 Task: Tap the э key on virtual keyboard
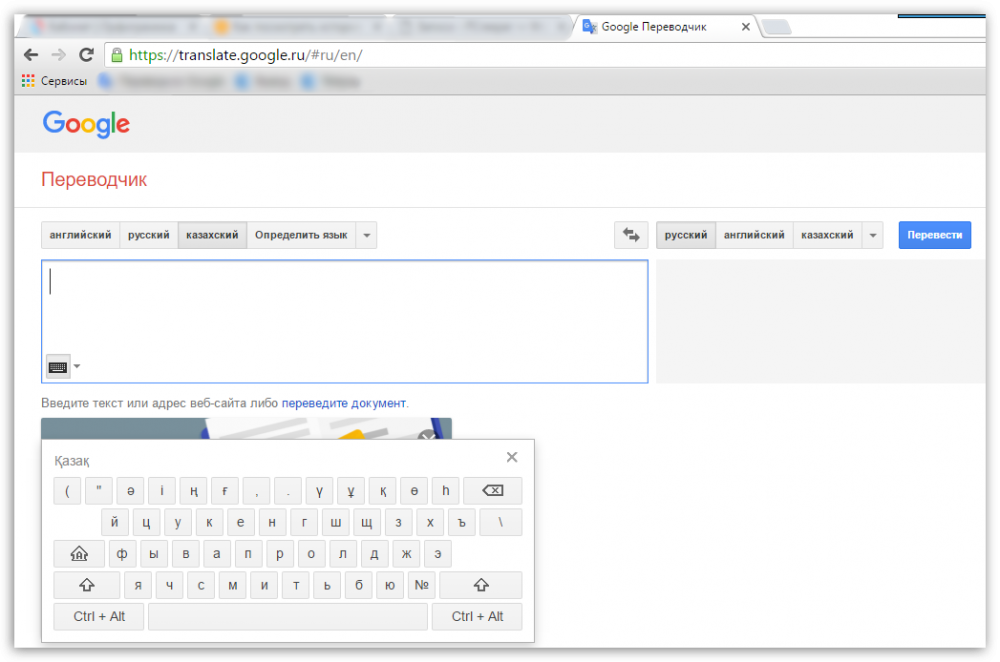[438, 554]
